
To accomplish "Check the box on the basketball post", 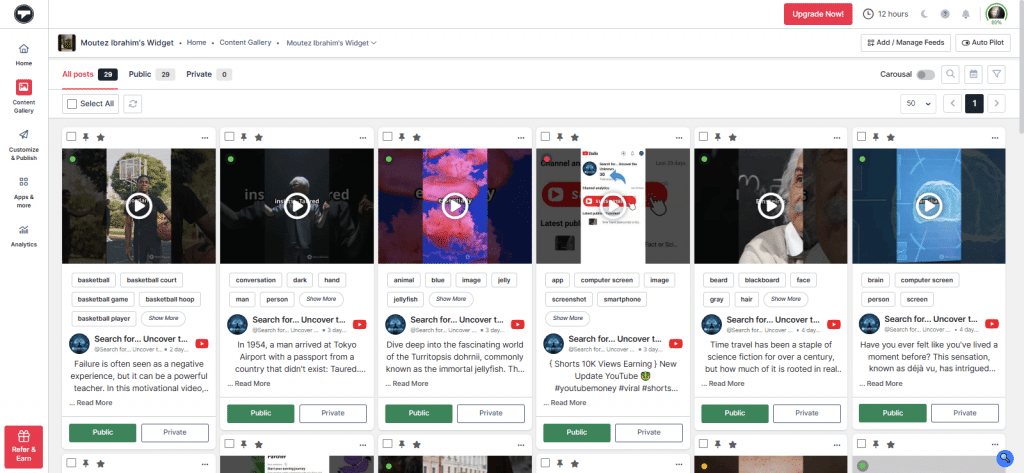I will tap(71, 137).
